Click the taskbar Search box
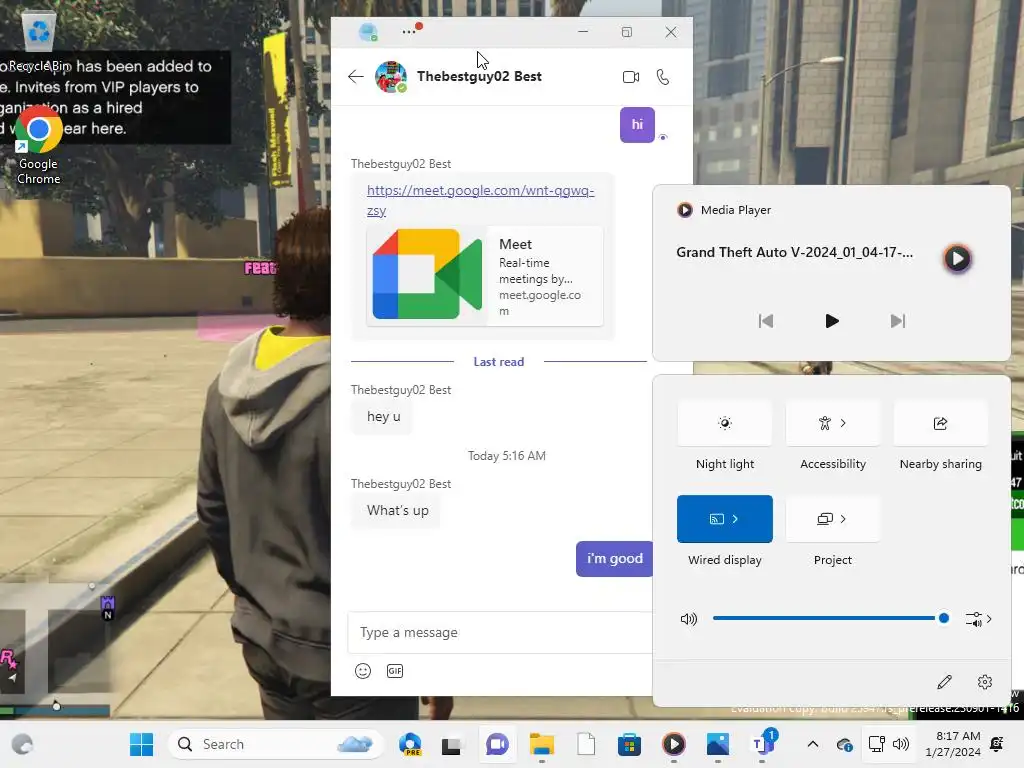1024x768 pixels. point(276,744)
